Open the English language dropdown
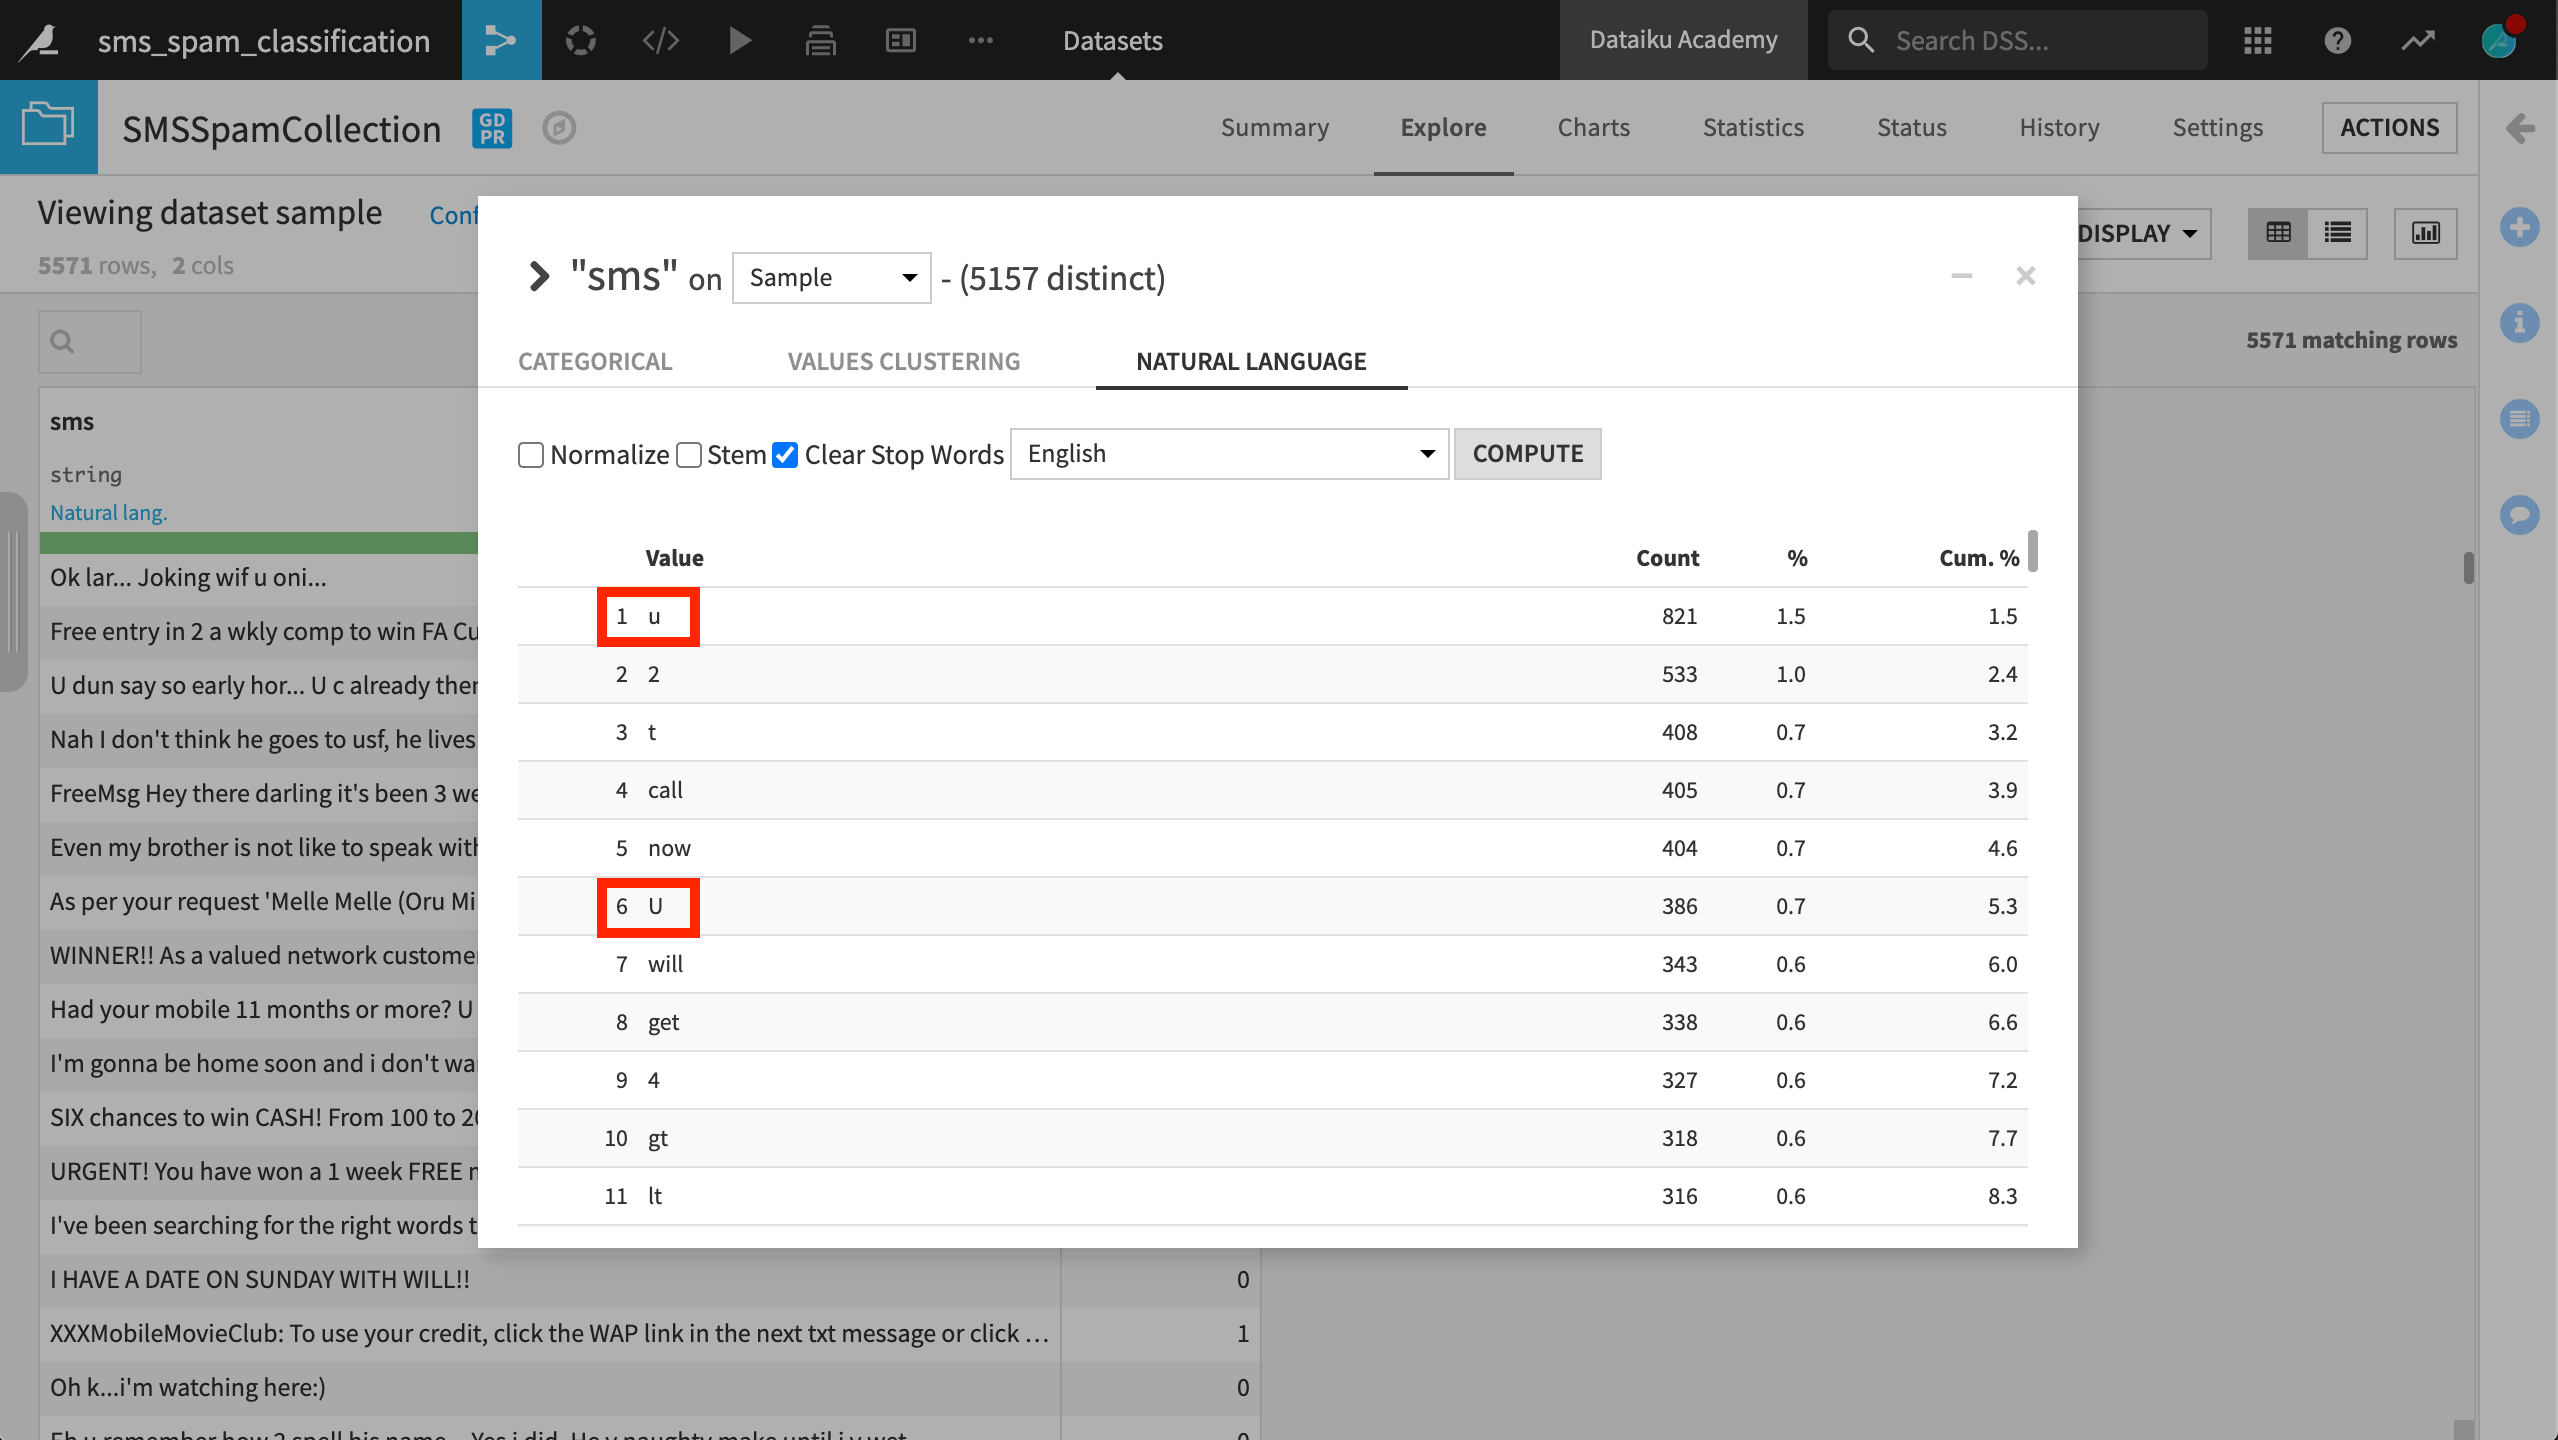This screenshot has height=1440, width=2558. pyautogui.click(x=1229, y=454)
